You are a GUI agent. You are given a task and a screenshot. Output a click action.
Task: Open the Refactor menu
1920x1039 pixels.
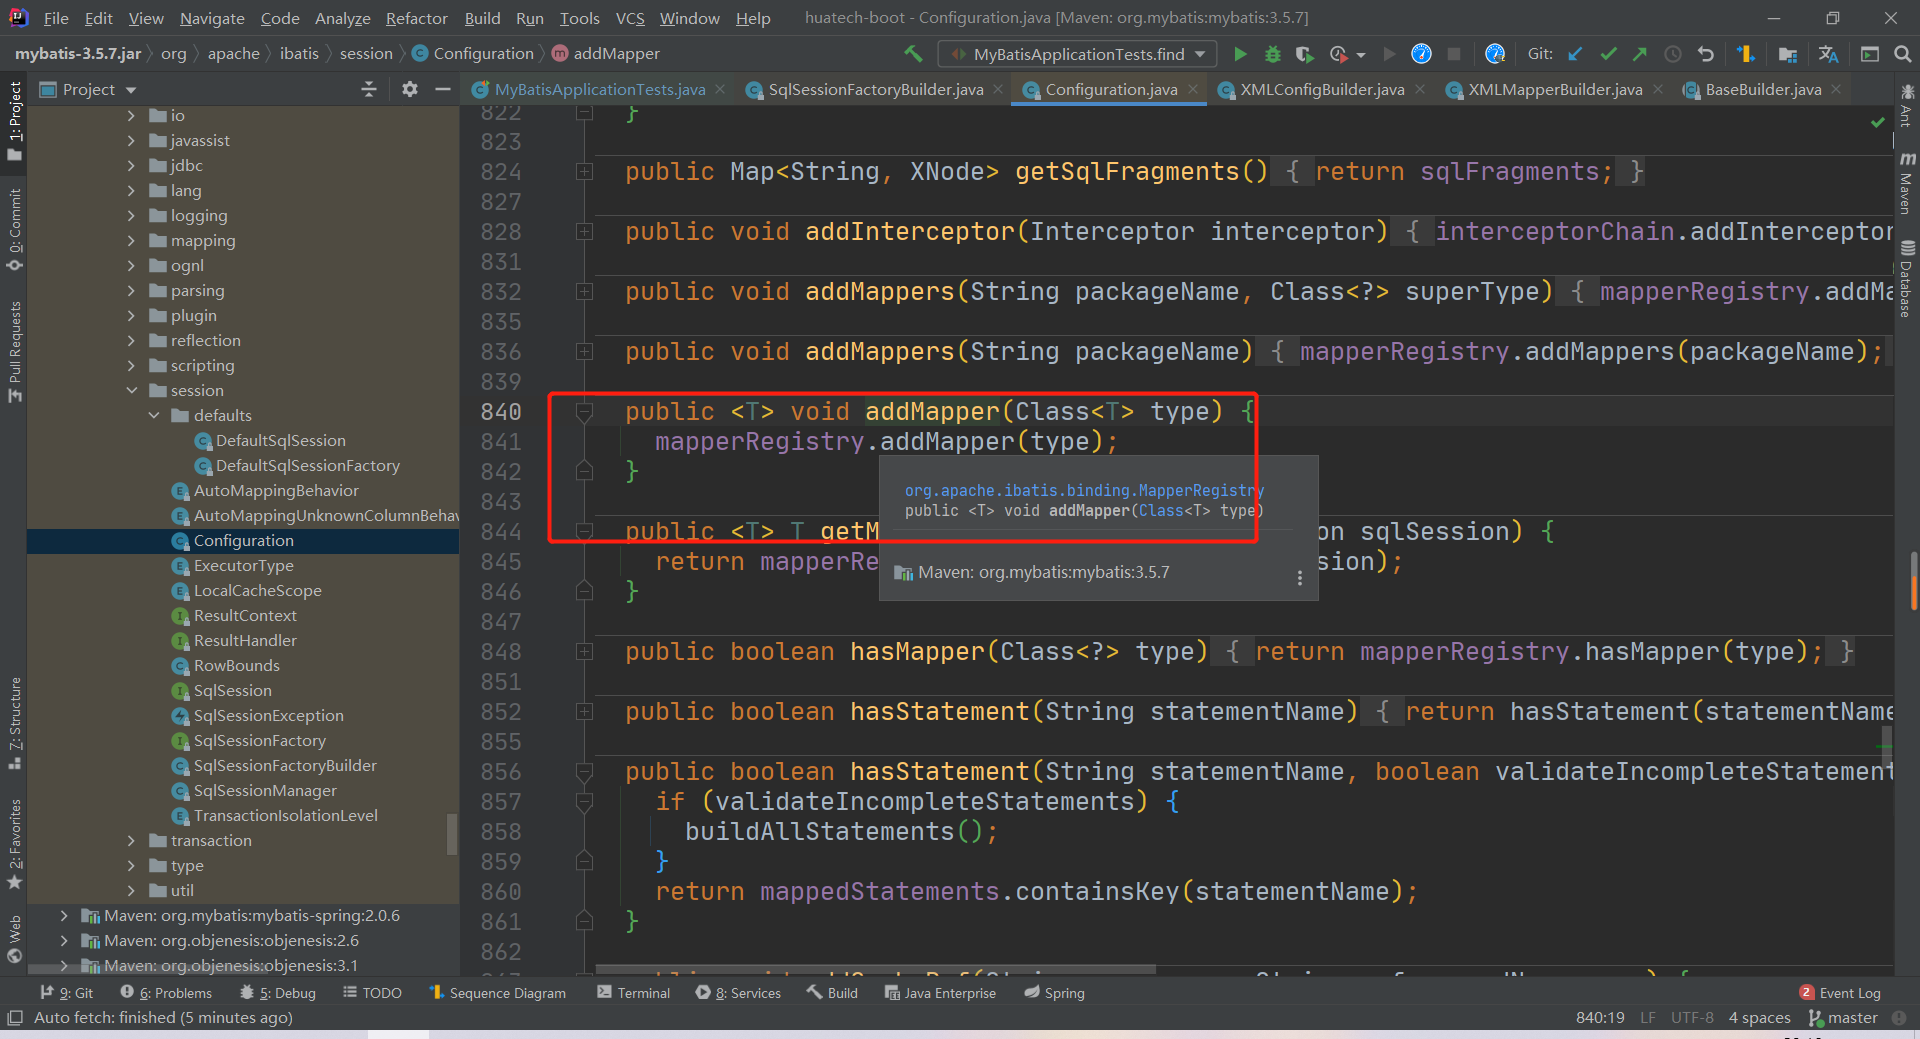[416, 18]
